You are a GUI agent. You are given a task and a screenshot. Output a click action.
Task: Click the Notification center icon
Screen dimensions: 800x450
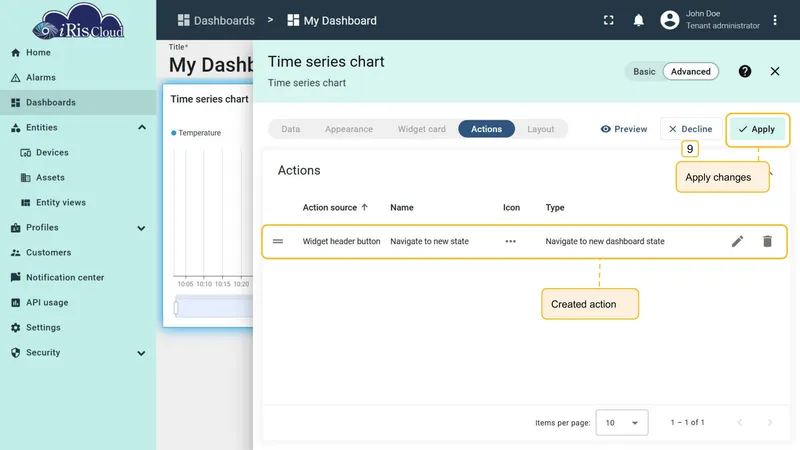pyautogui.click(x=16, y=277)
